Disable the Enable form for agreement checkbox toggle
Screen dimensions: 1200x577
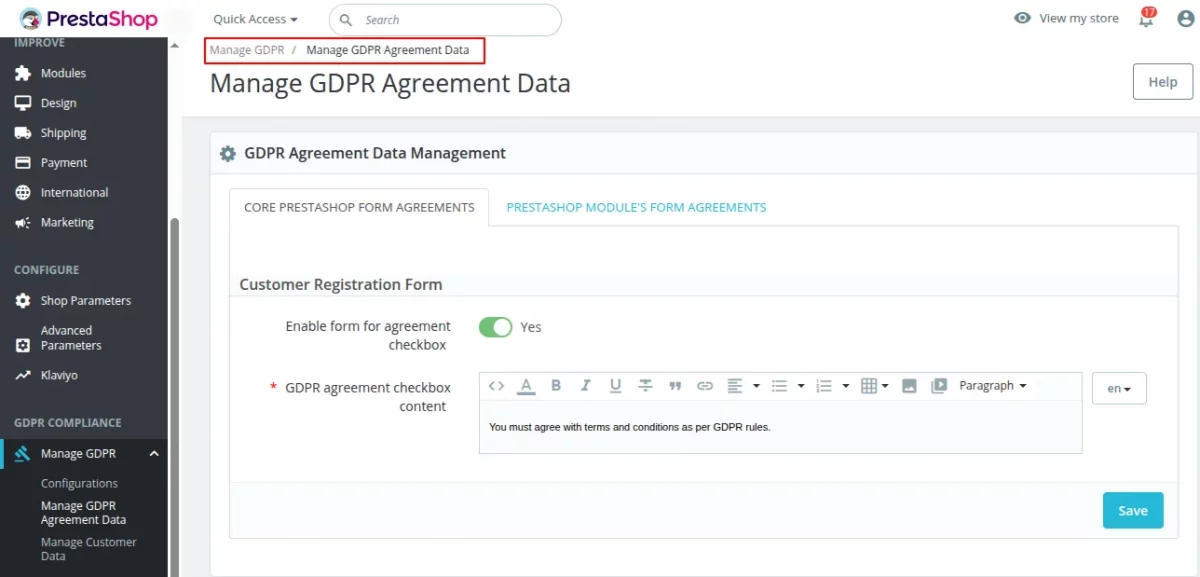coord(495,327)
